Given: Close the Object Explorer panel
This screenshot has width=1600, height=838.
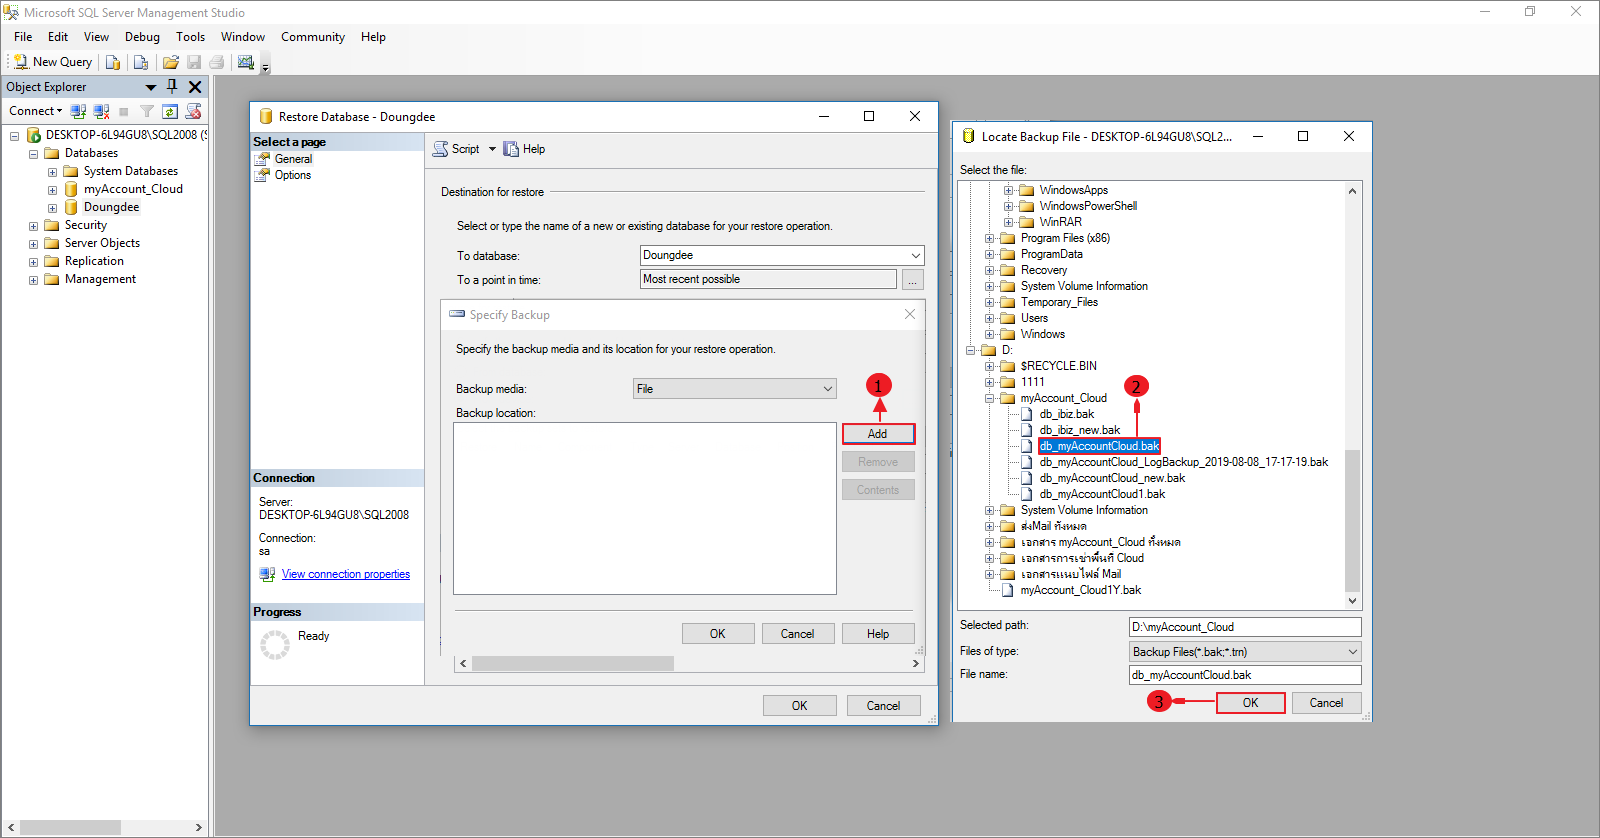Looking at the screenshot, I should coord(195,87).
